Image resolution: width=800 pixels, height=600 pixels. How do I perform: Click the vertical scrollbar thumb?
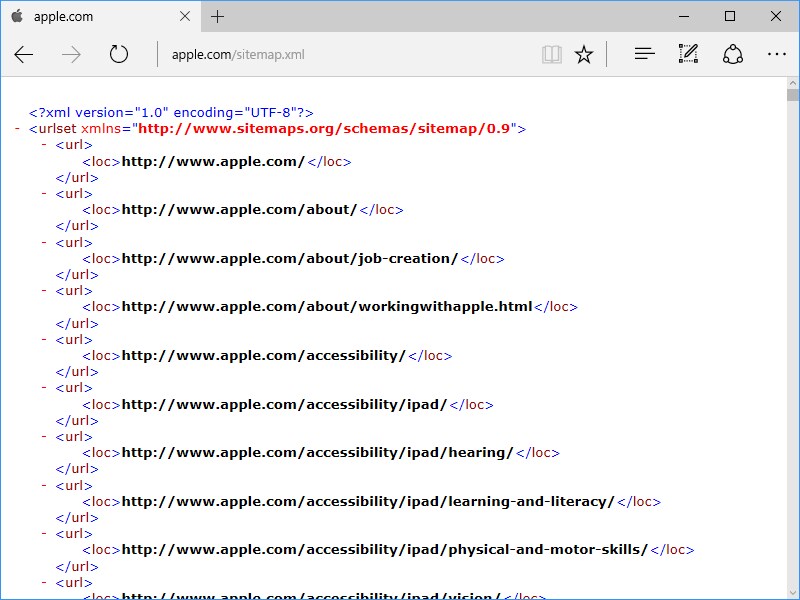coord(792,95)
